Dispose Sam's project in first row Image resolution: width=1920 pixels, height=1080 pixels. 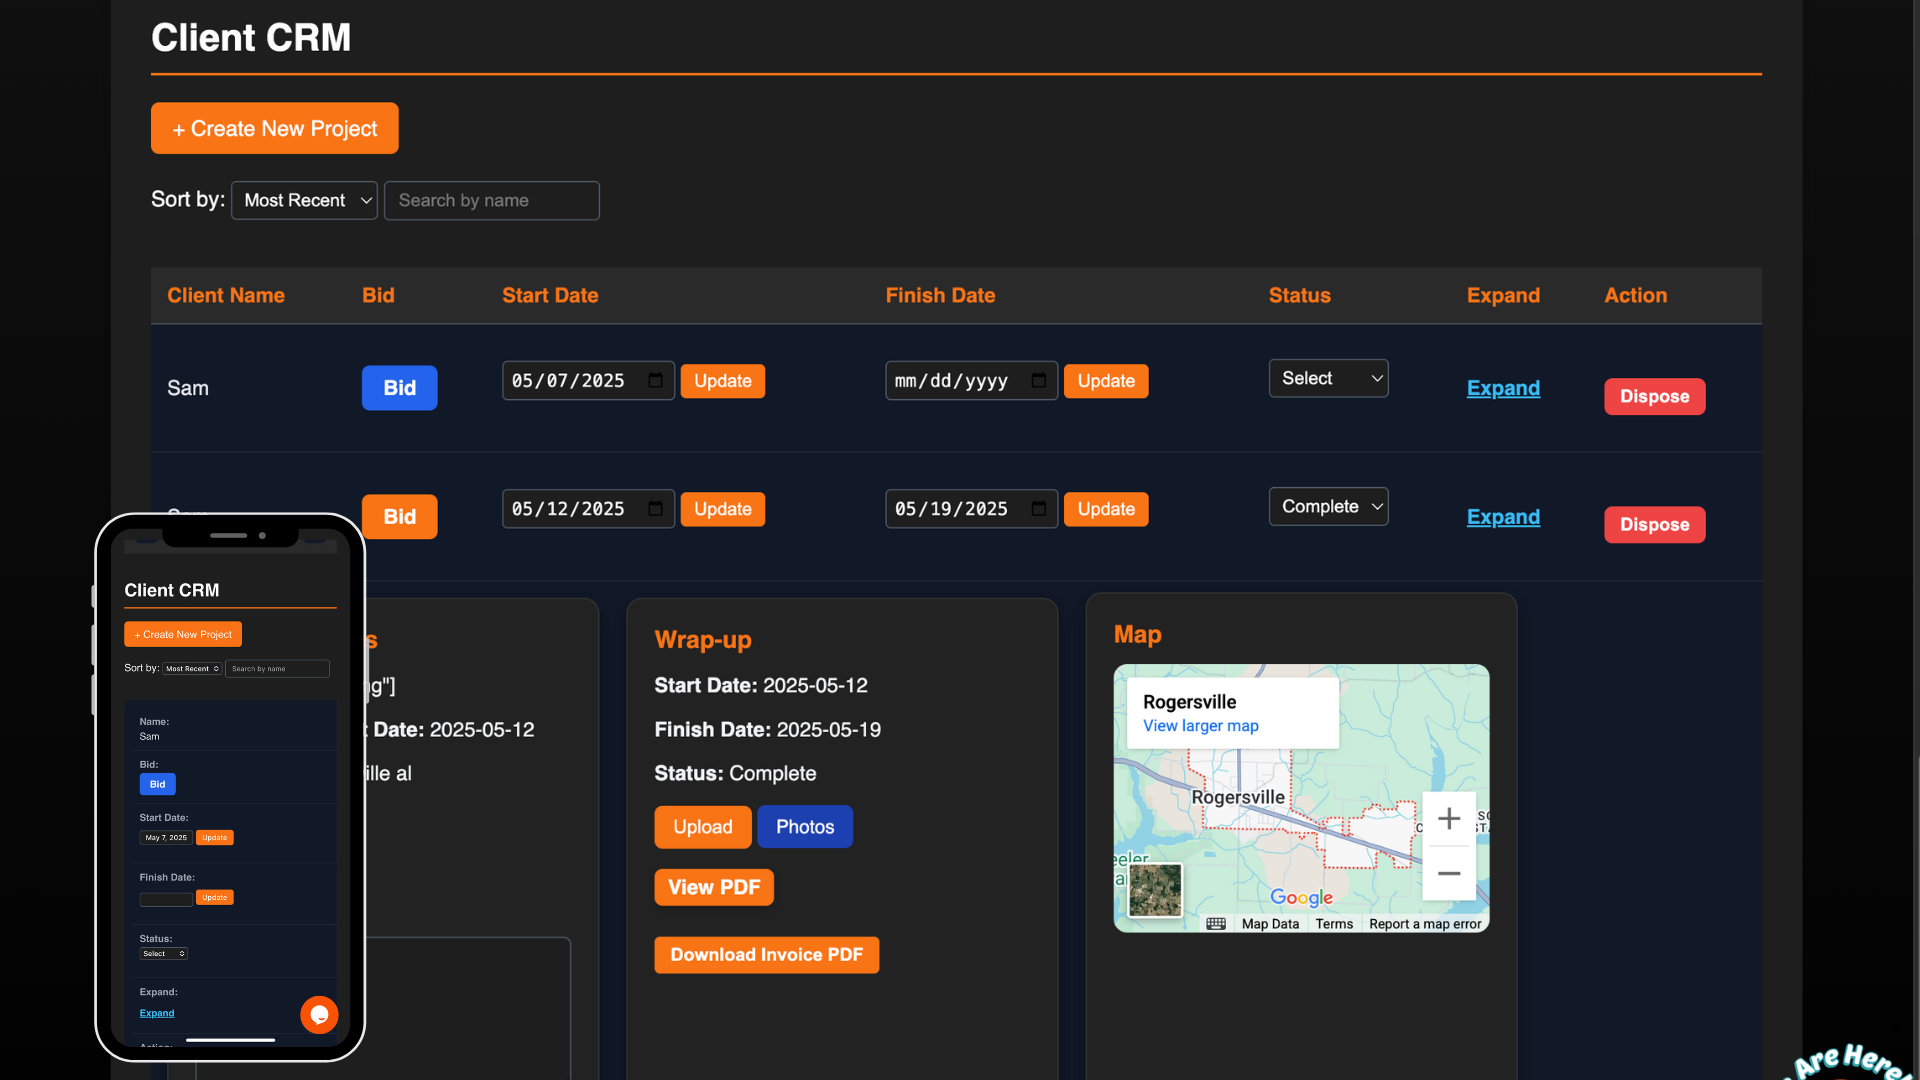(x=1654, y=396)
